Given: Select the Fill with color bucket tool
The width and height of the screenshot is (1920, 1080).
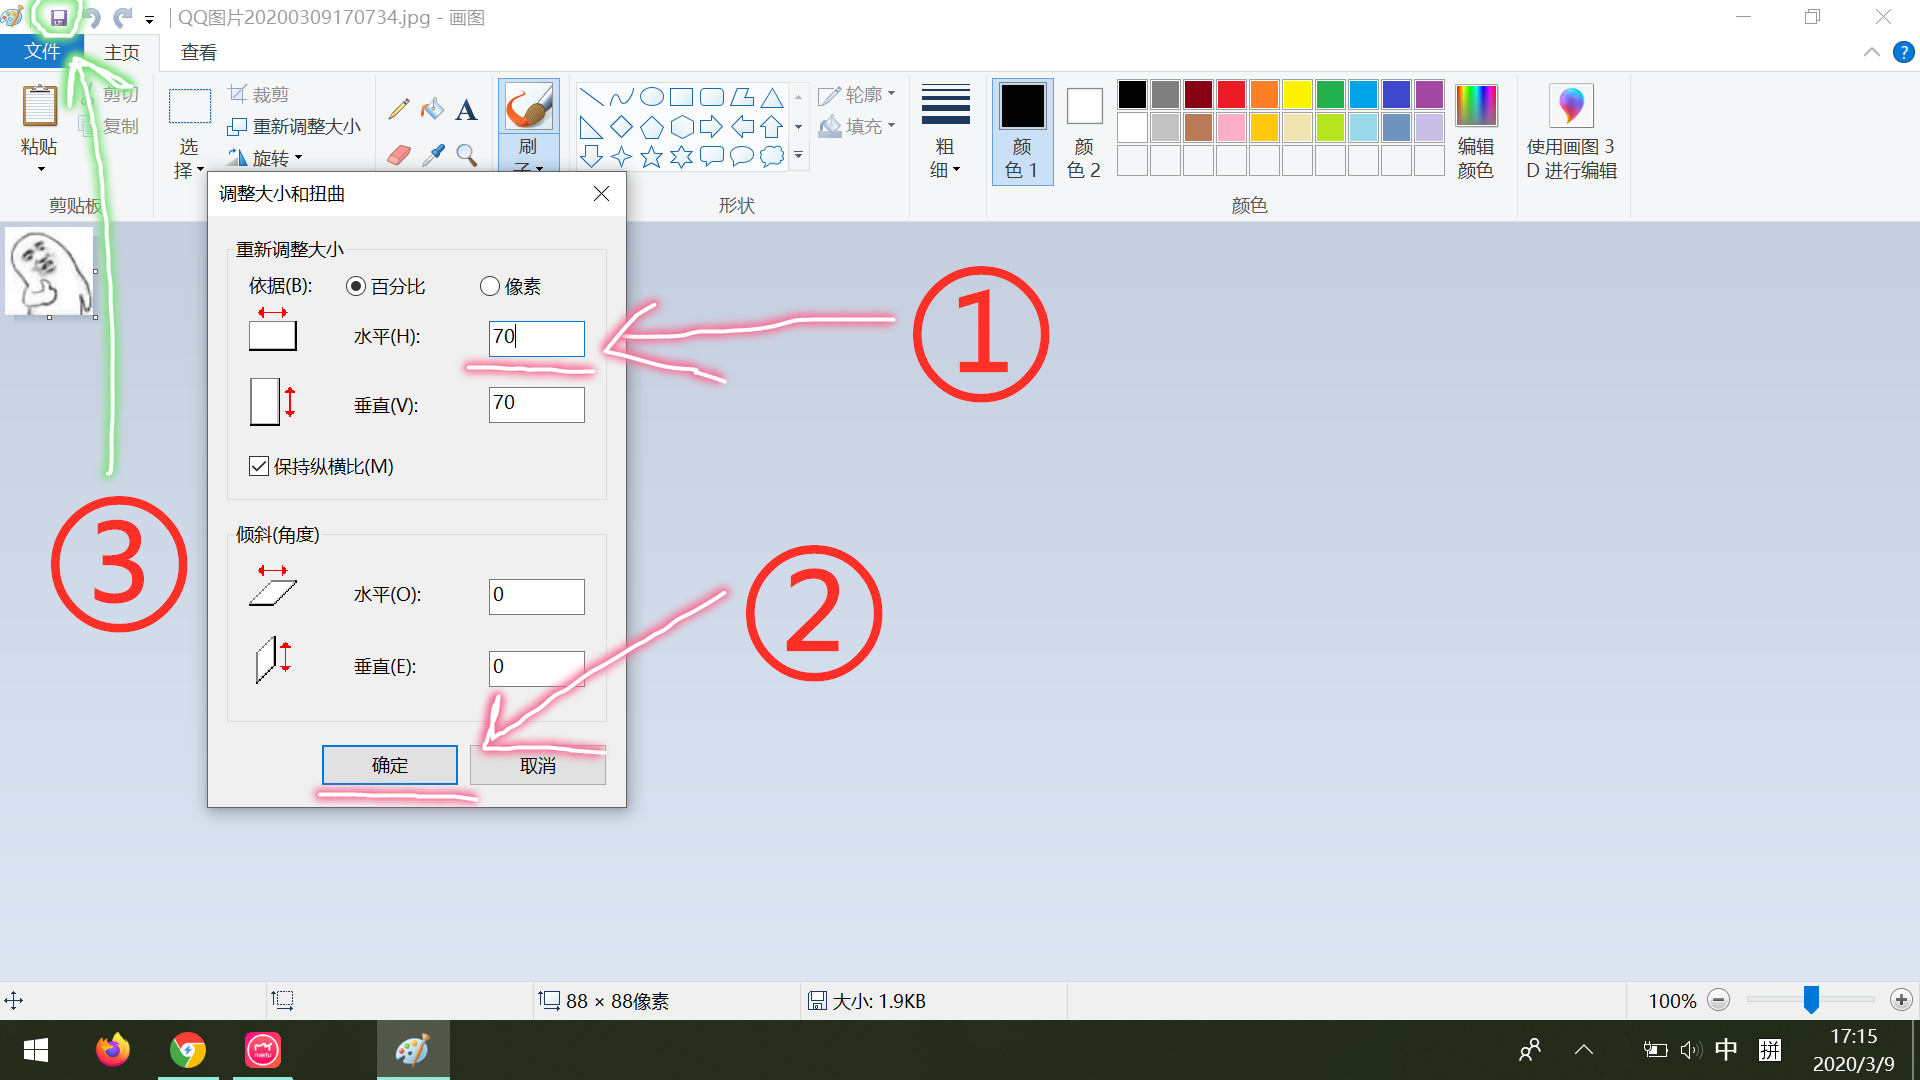Looking at the screenshot, I should 432,109.
